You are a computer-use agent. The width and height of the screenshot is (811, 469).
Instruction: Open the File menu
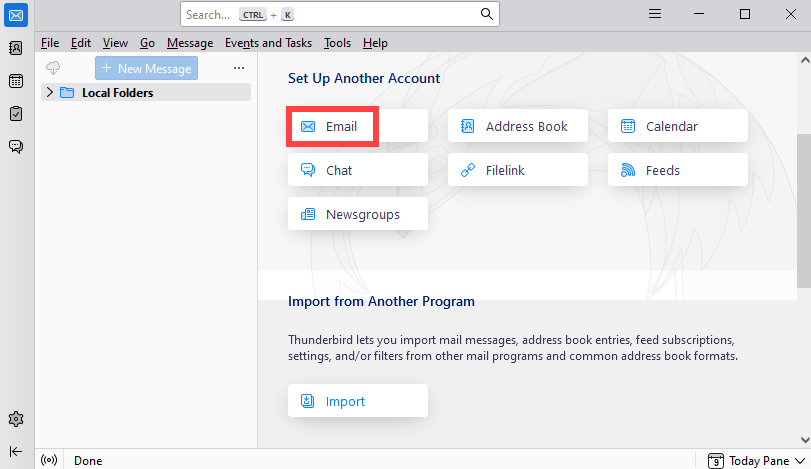[x=50, y=43]
